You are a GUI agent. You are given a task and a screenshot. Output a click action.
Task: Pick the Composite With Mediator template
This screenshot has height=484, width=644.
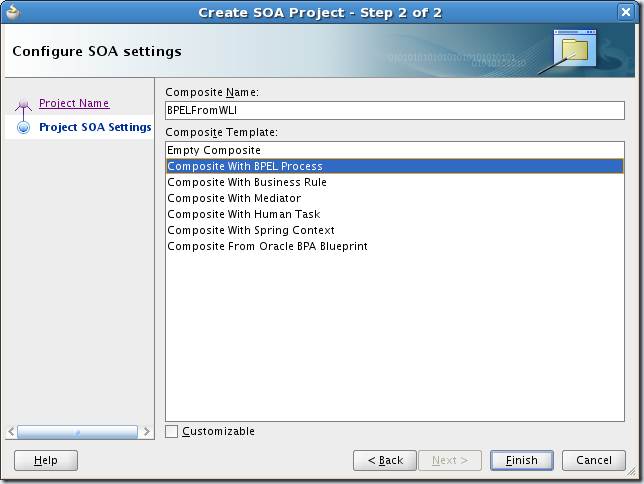point(395,198)
